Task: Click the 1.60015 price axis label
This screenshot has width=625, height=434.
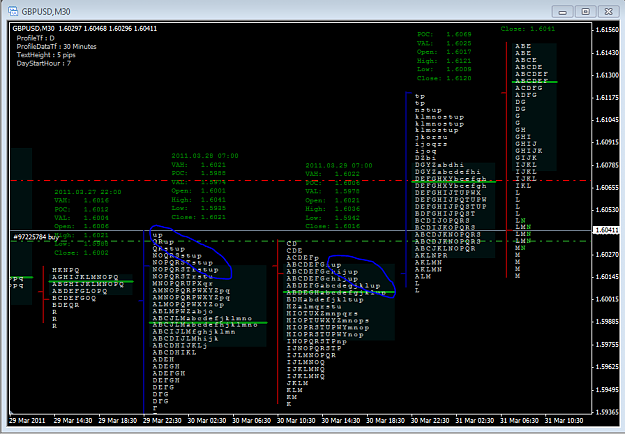Action: [607, 299]
